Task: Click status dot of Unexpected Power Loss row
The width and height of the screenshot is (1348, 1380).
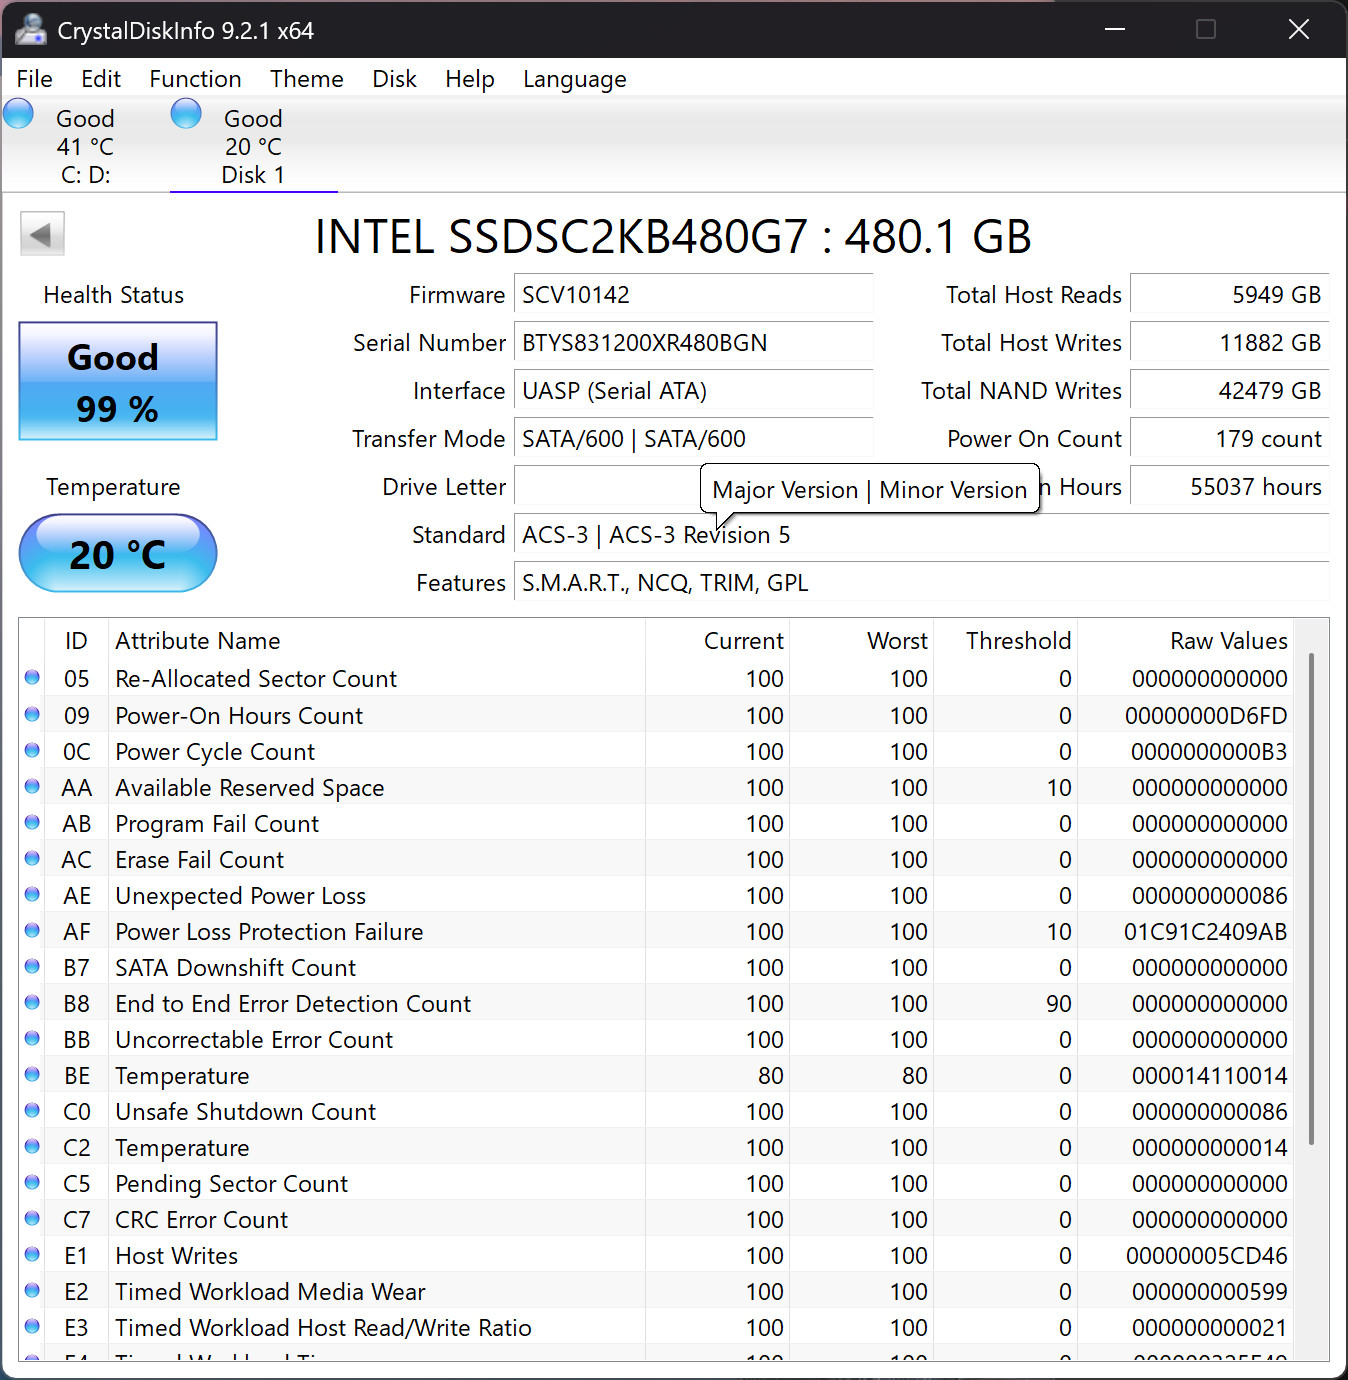Action: 32,895
